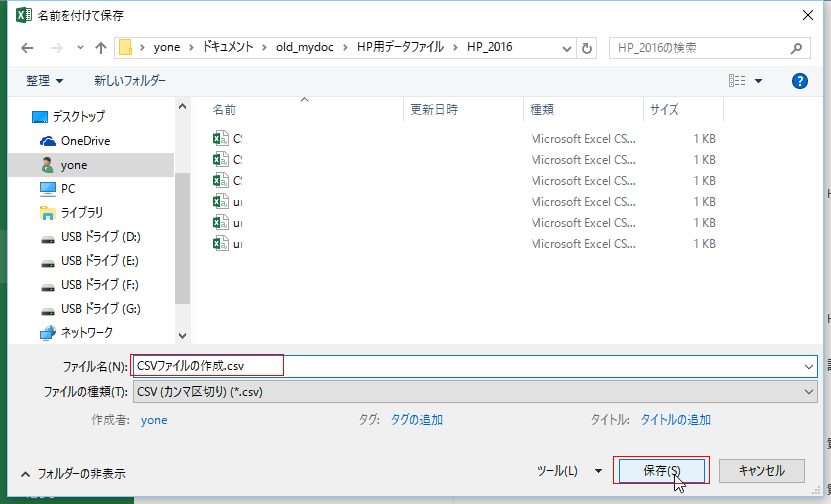Viewport: 831px width, 504px height.
Task: Click the search magnifier icon
Action: [x=796, y=49]
